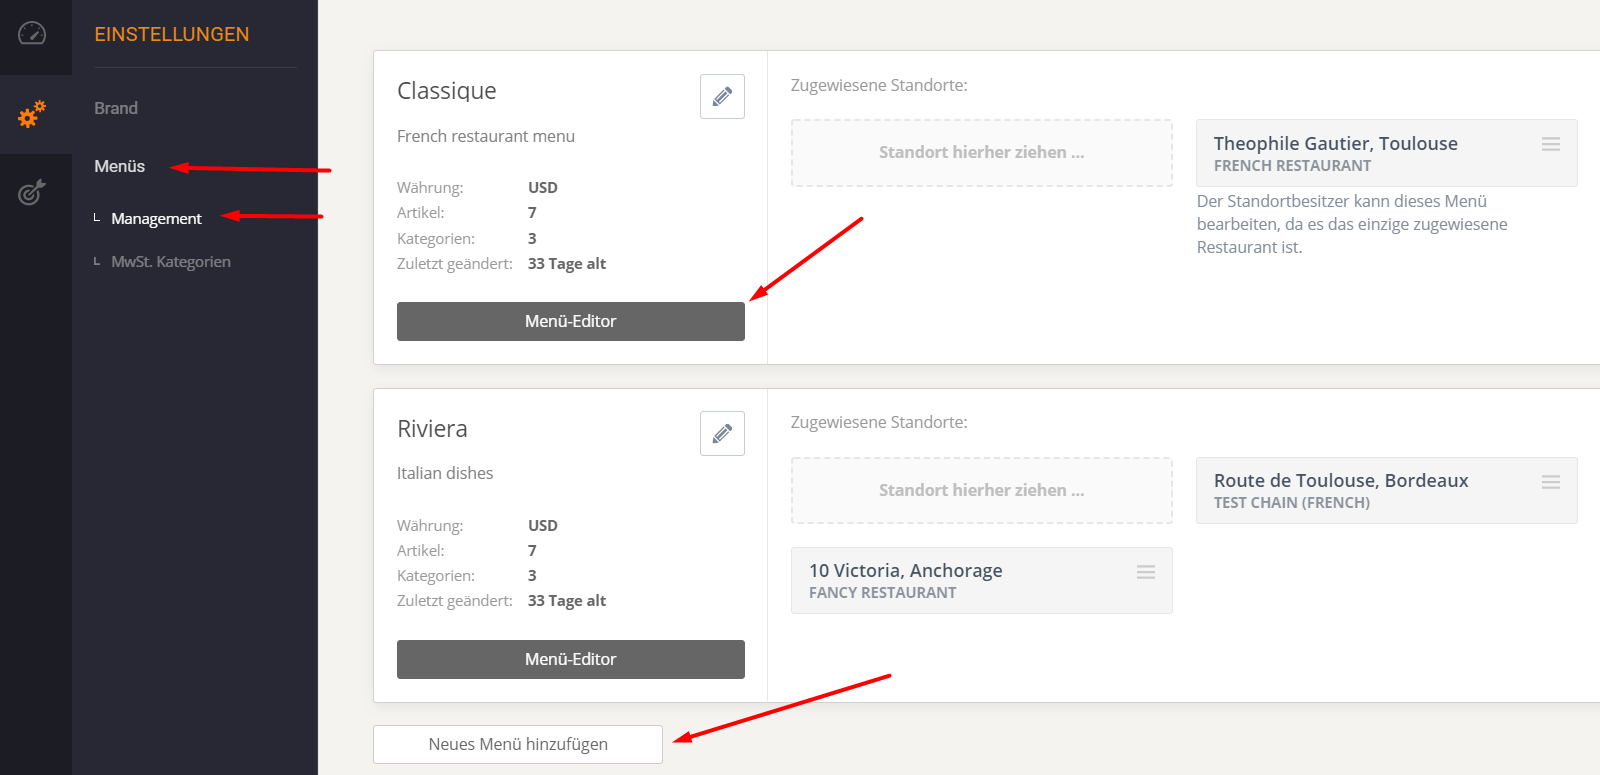1600x775 pixels.
Task: Select the Theophile Gautier, Toulouse location card
Action: [x=1387, y=153]
